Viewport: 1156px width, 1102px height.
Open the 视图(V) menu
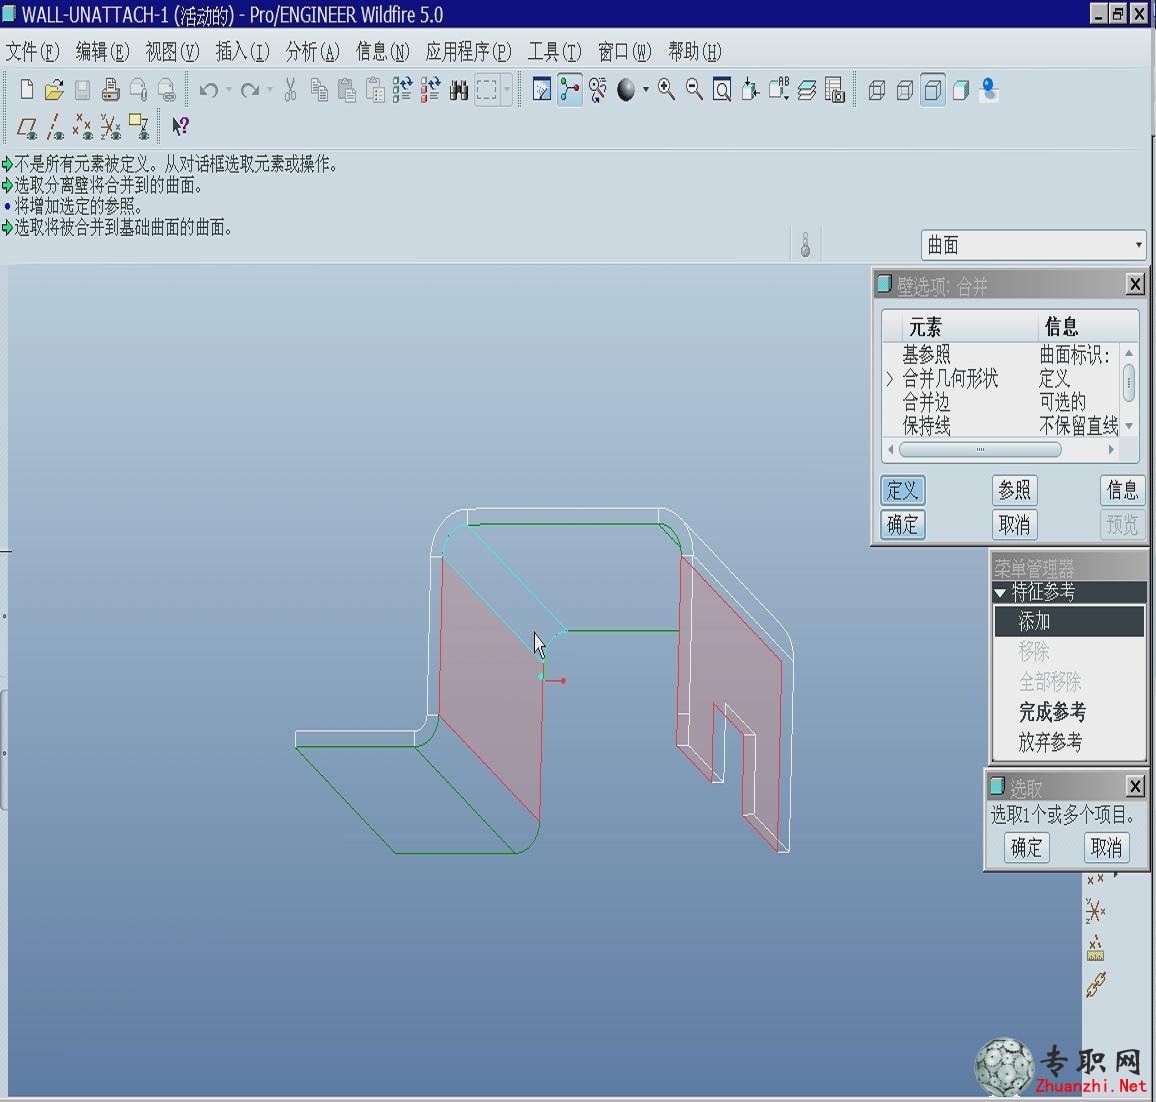pos(173,52)
